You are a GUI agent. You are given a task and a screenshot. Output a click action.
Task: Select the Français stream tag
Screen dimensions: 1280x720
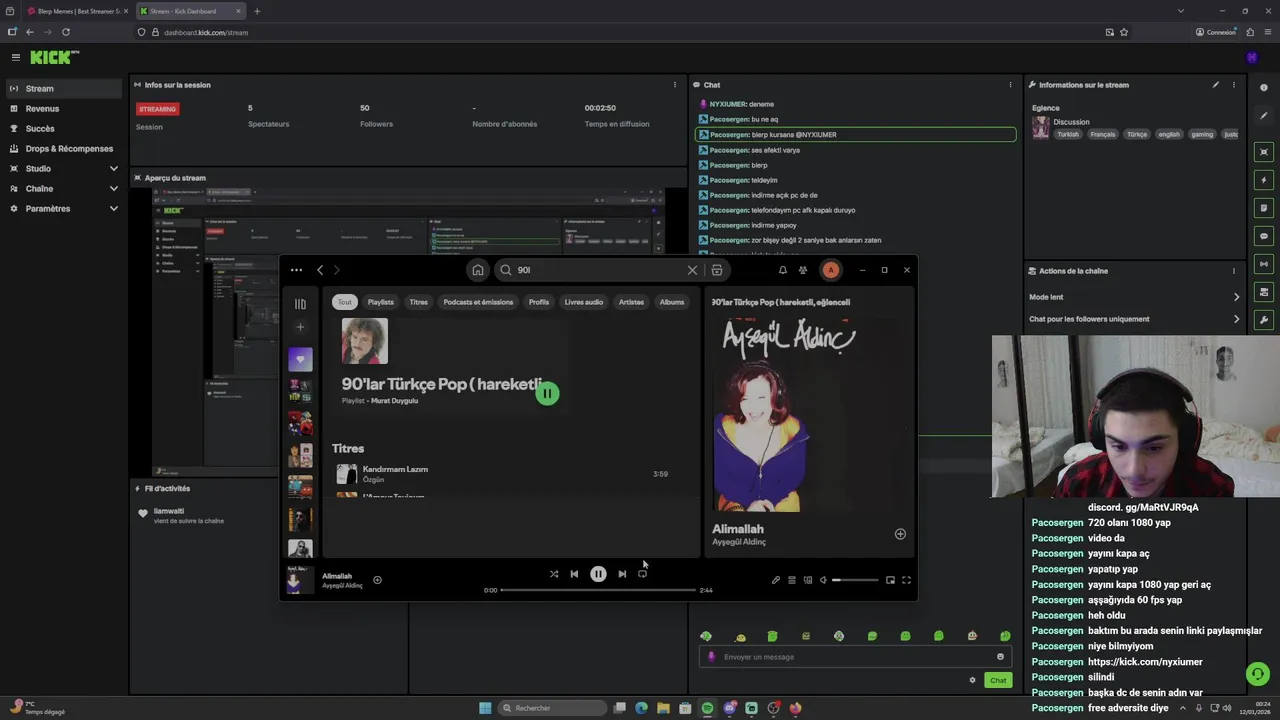[1102, 134]
